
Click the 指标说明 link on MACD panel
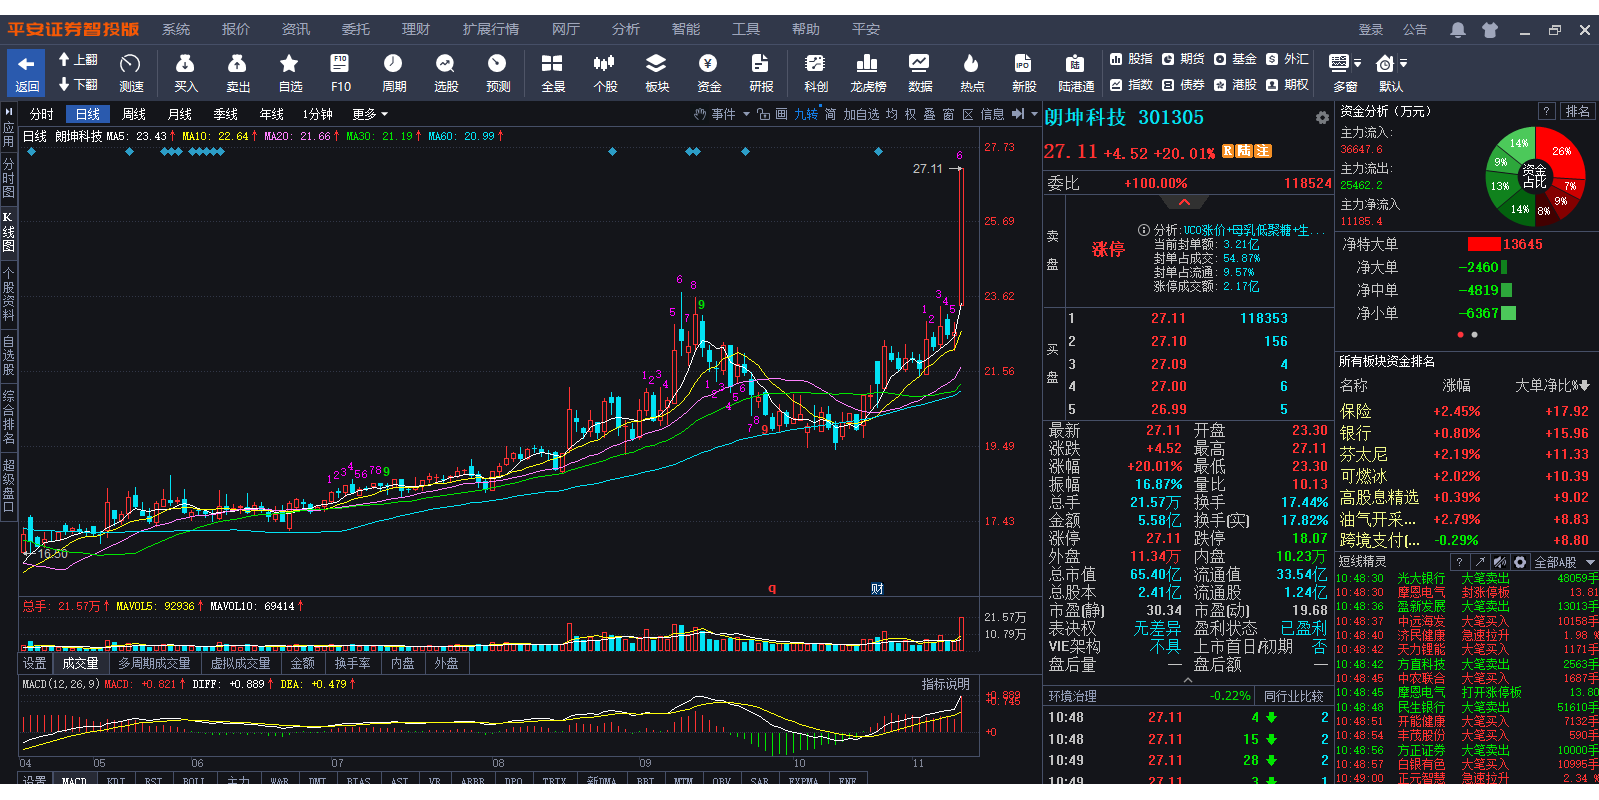(945, 684)
